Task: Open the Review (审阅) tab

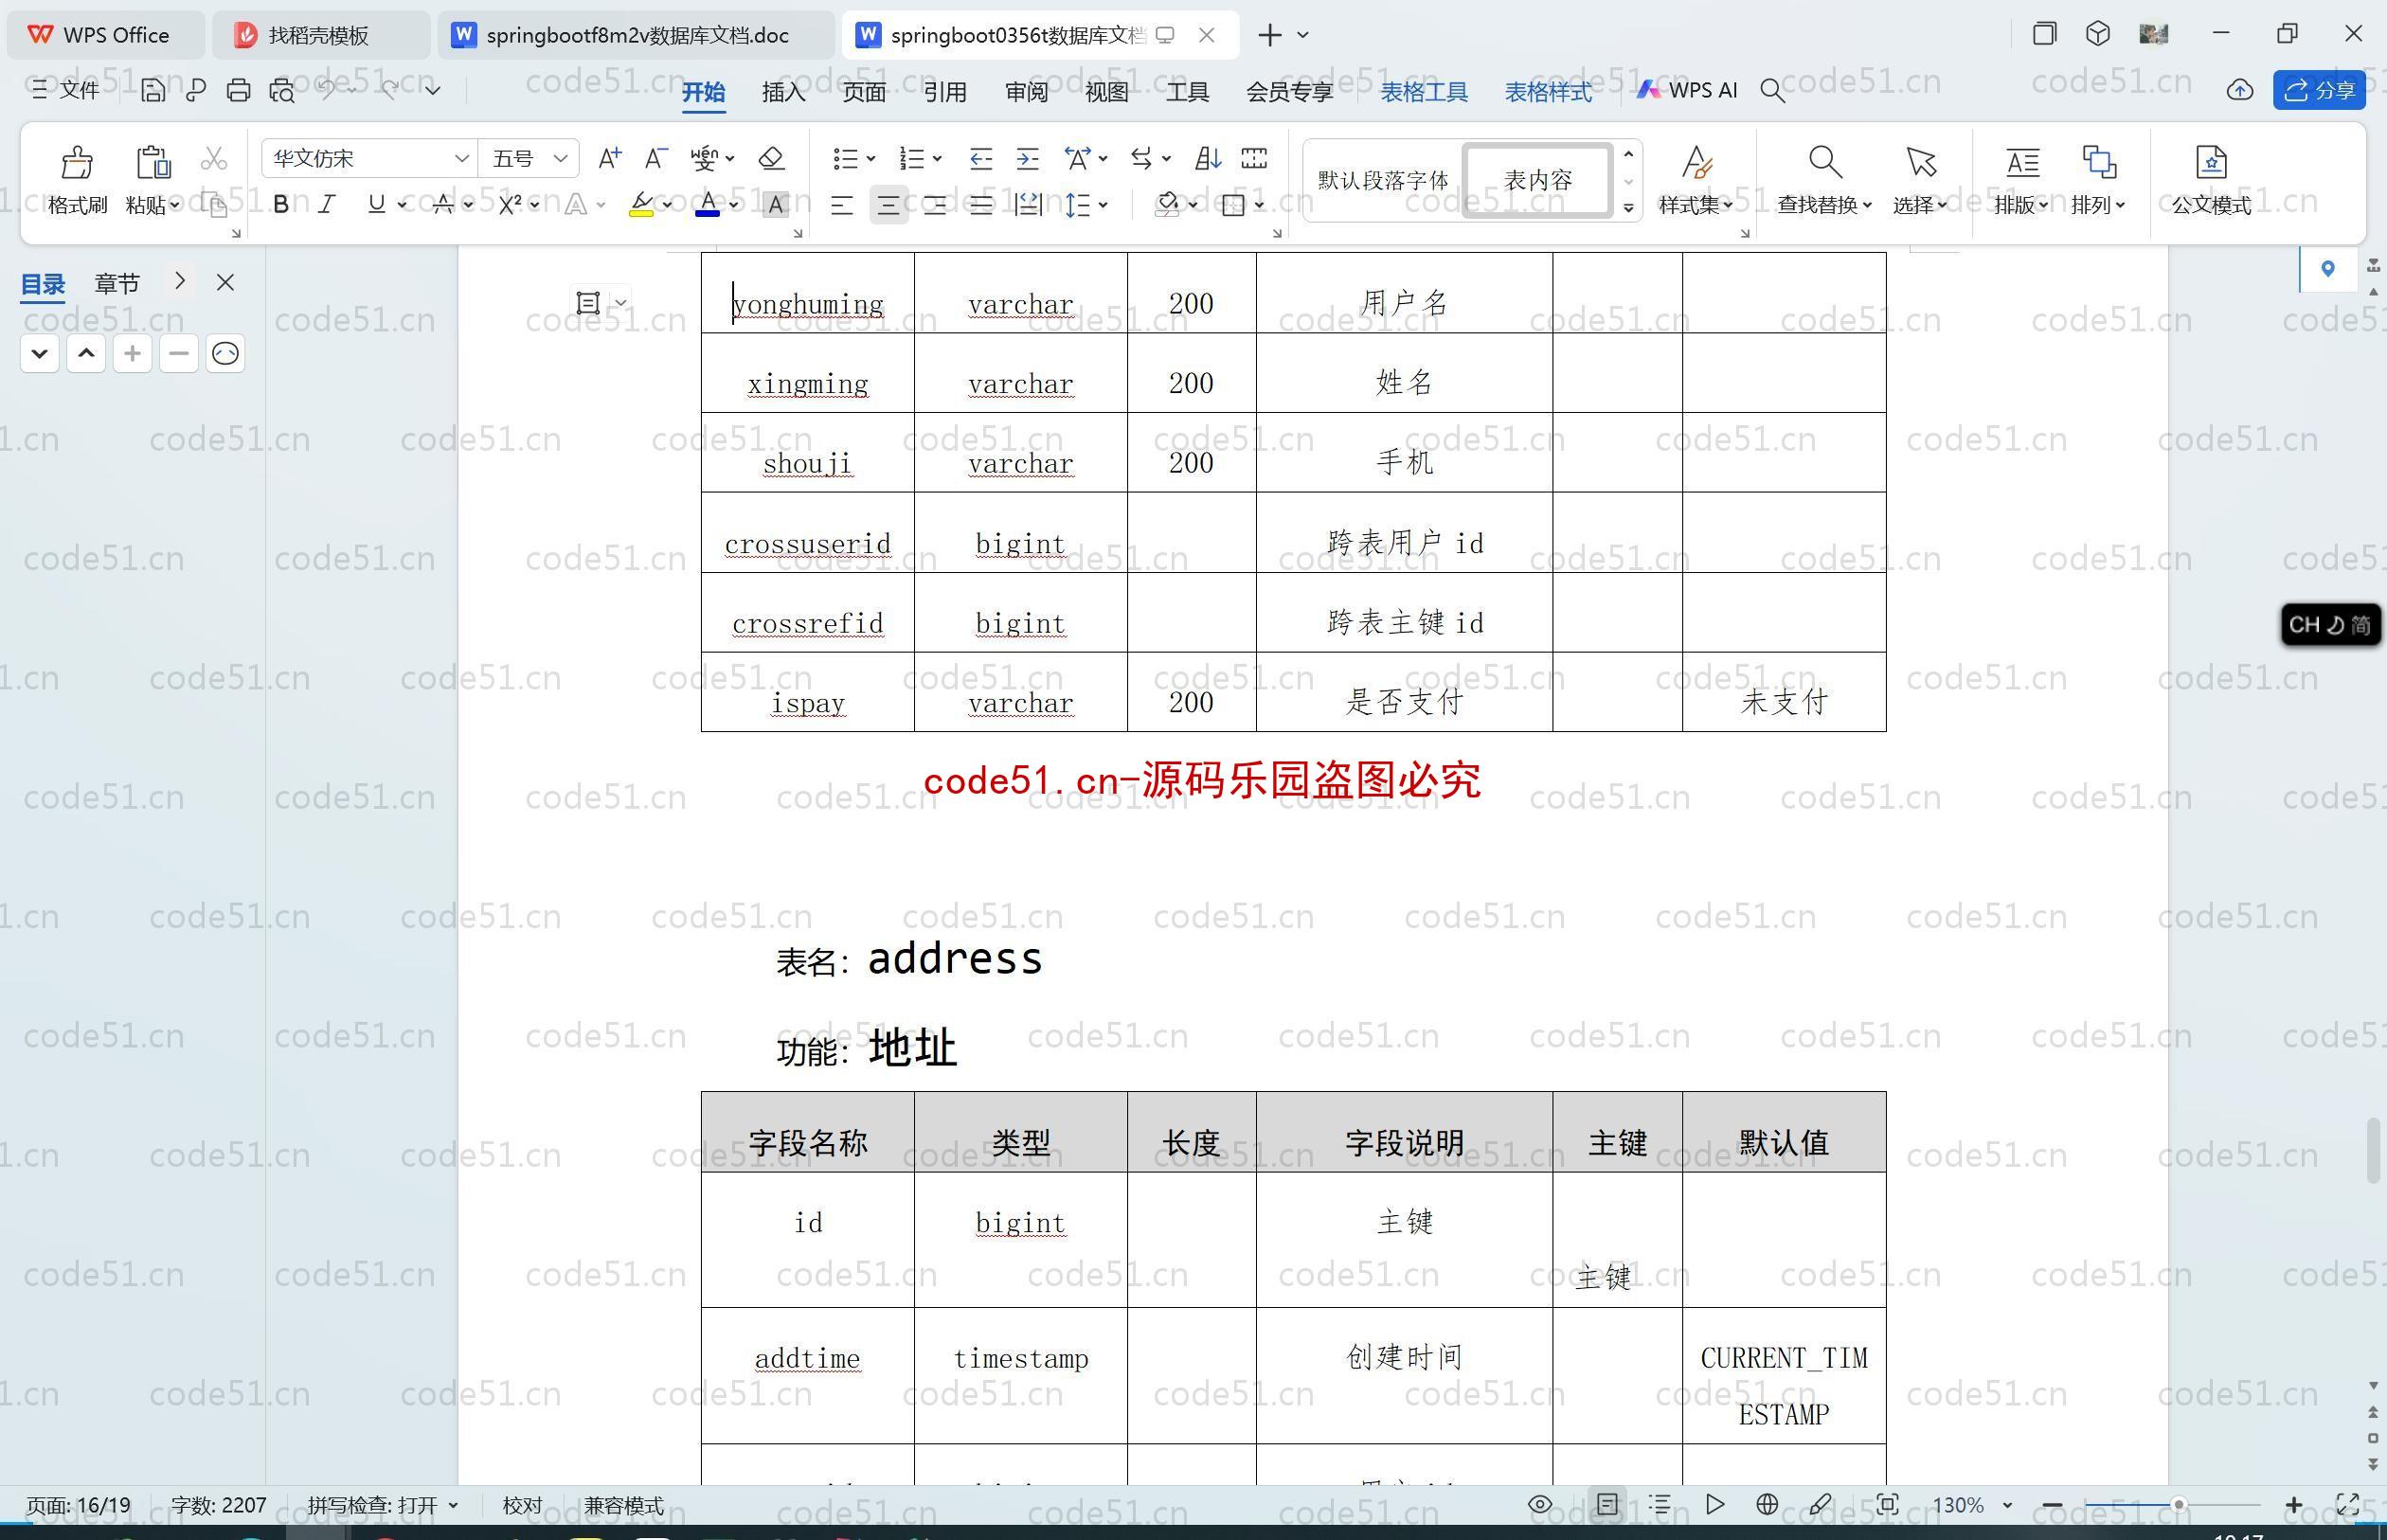Action: 1026,92
